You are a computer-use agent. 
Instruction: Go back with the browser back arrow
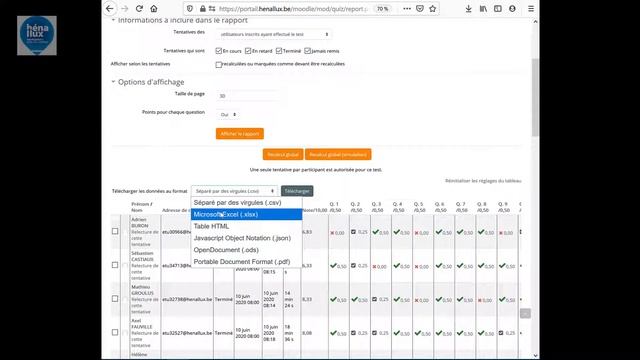109,9
